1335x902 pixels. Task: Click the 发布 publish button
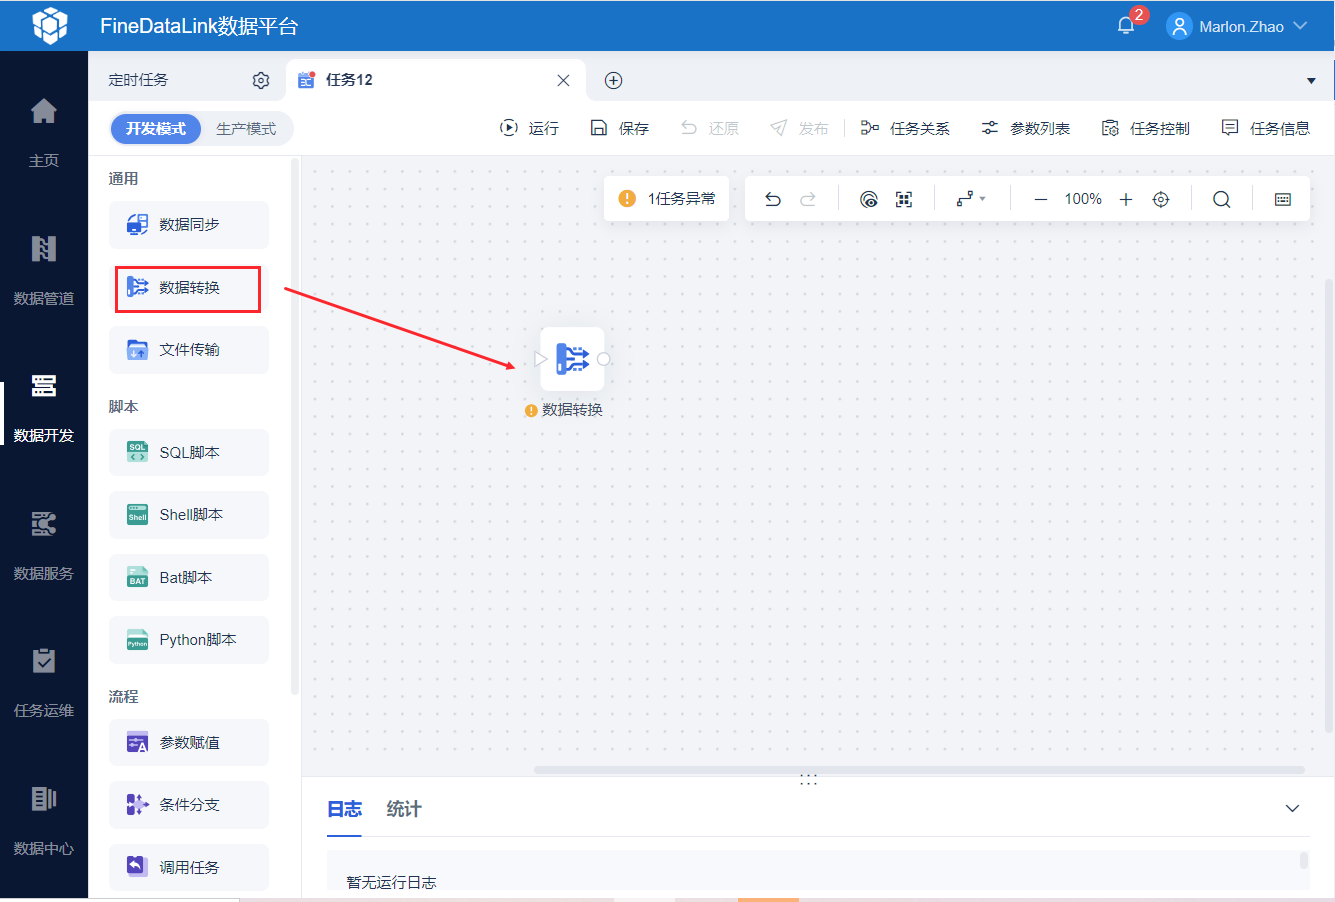pos(799,128)
